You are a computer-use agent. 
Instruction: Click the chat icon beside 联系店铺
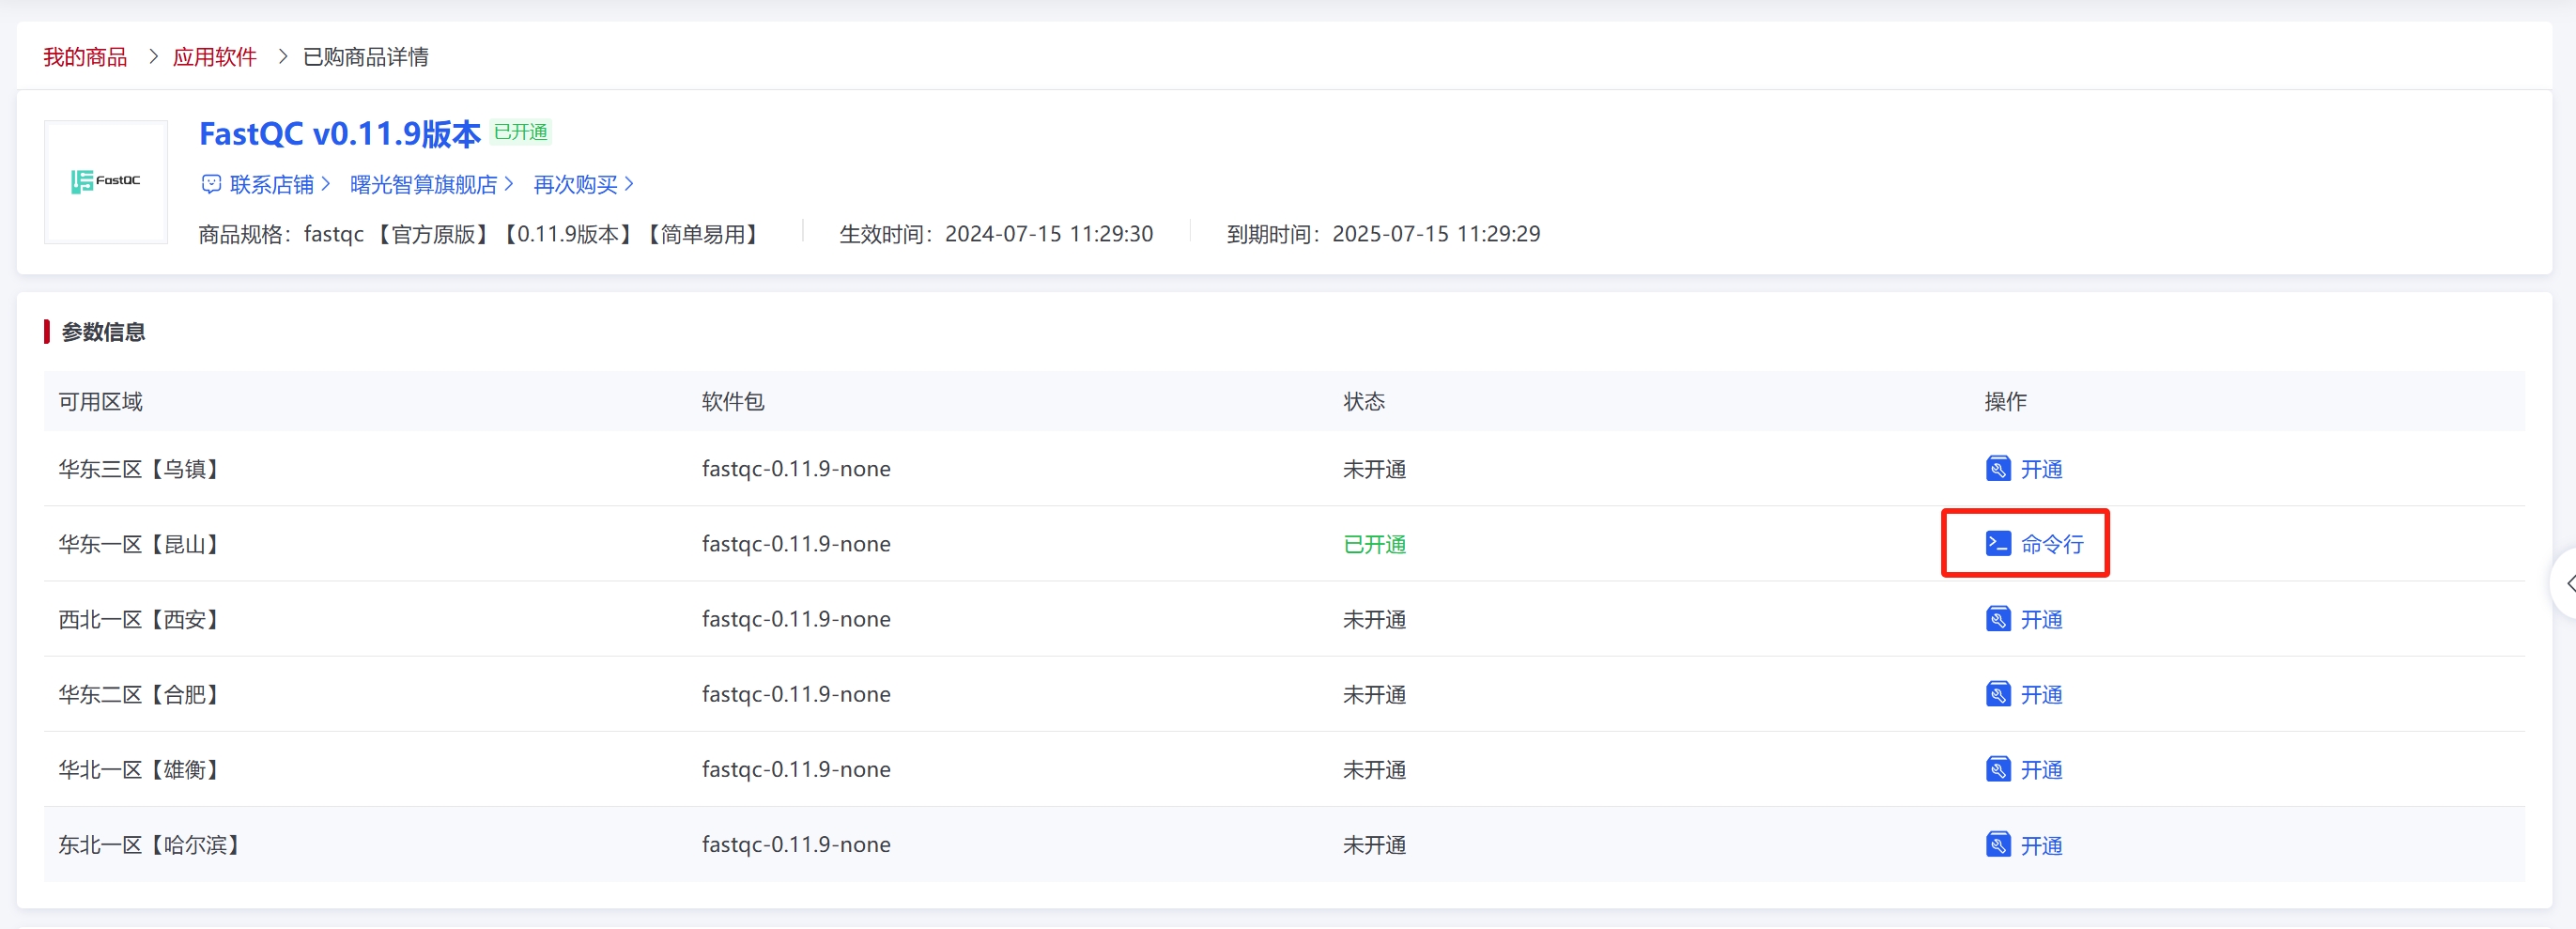click(211, 184)
